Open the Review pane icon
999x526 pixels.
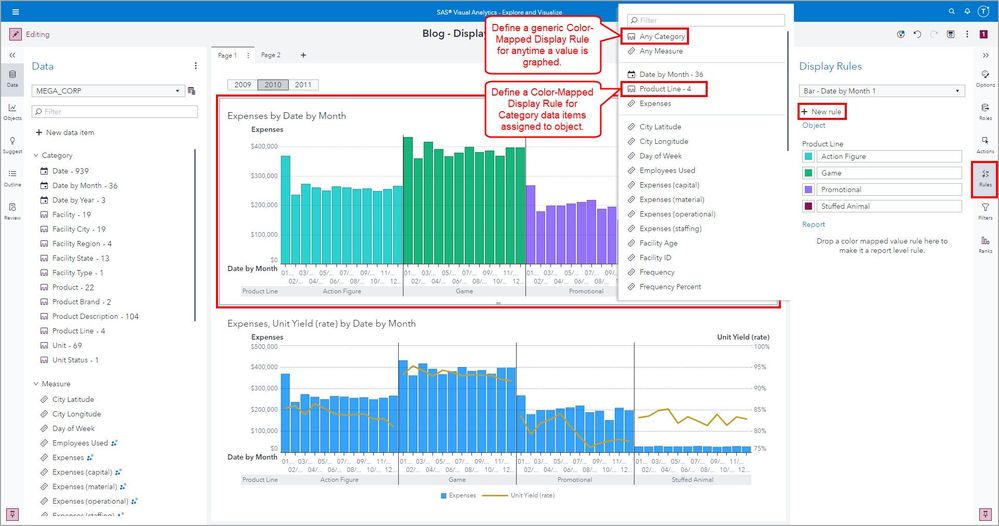click(x=12, y=211)
